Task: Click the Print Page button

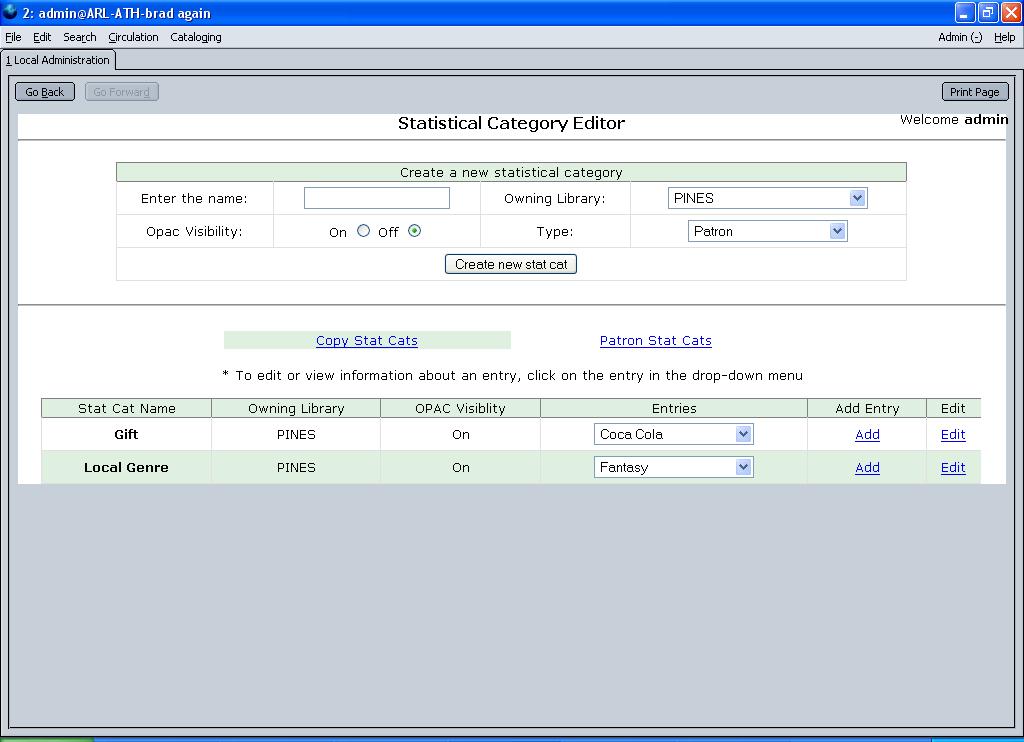Action: (974, 92)
